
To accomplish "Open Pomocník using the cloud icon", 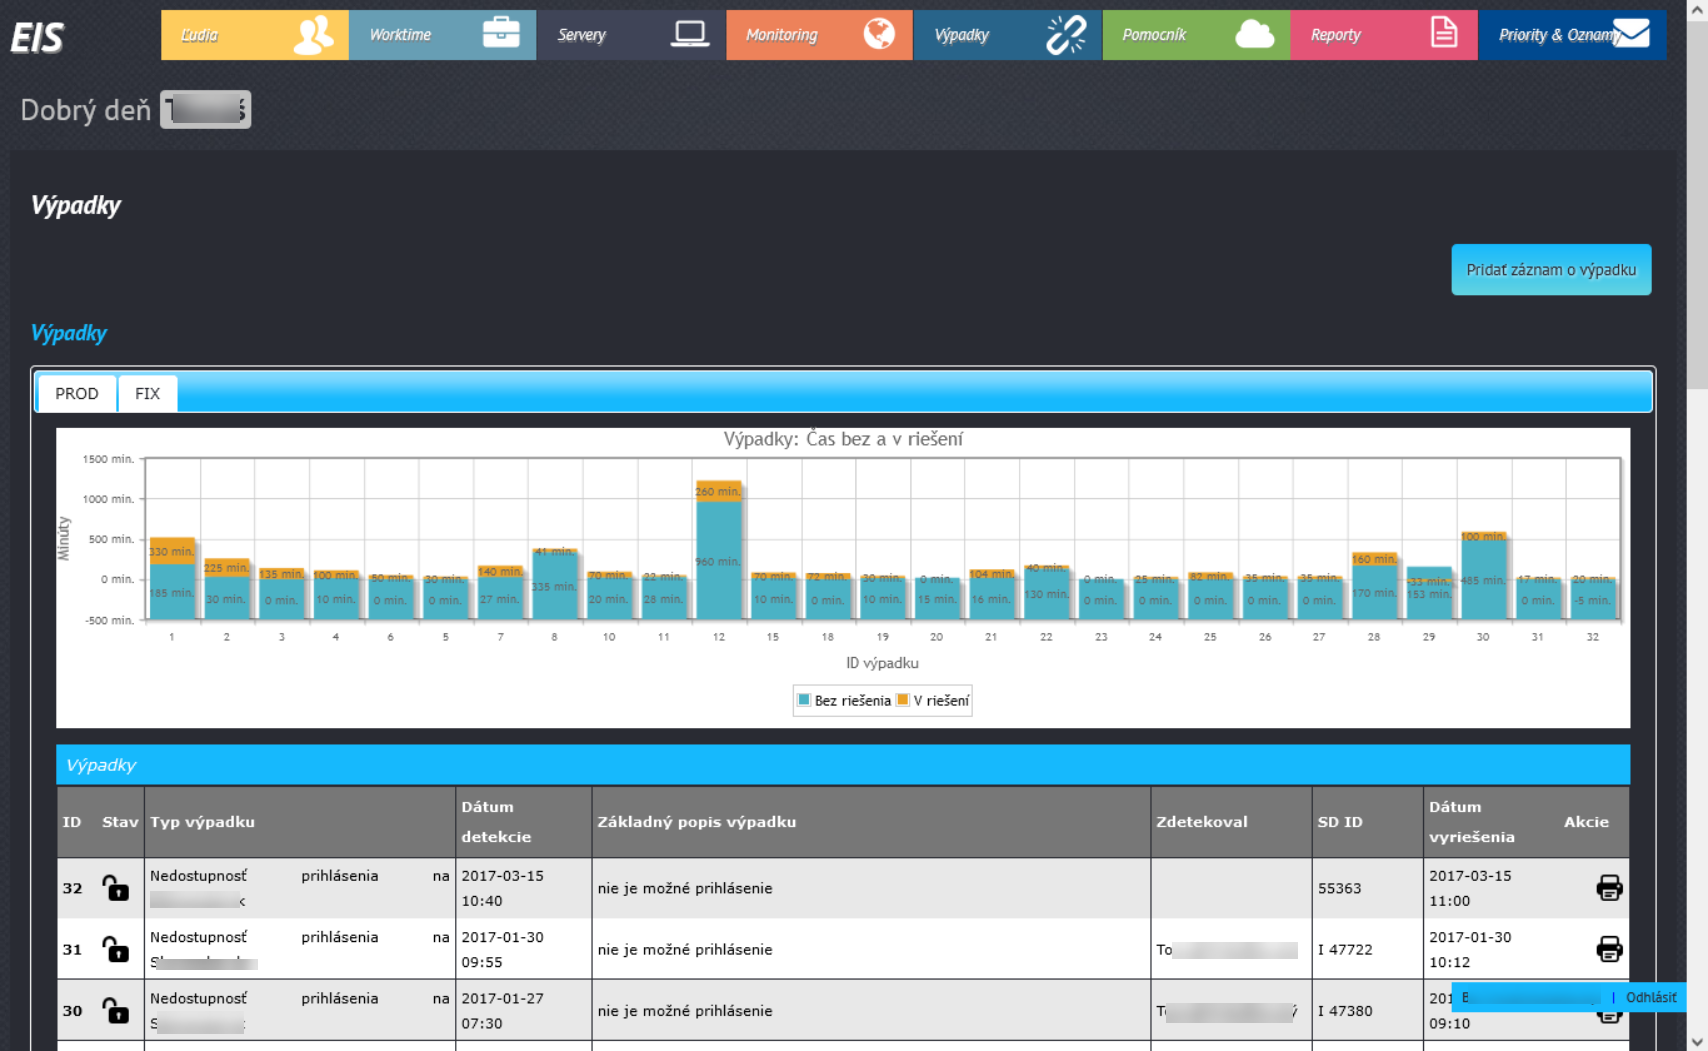I will pos(1253,33).
